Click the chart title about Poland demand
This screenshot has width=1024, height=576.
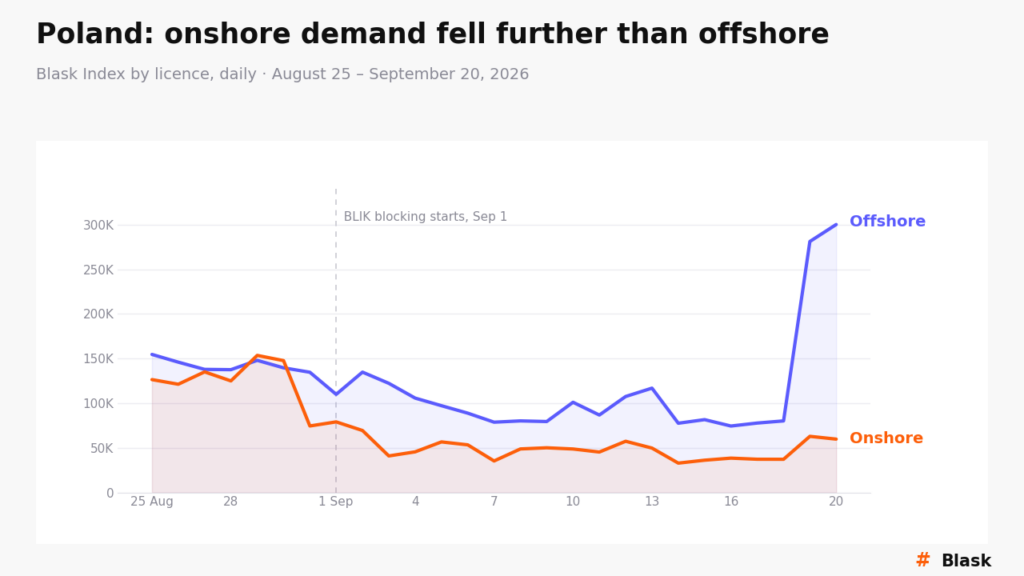coord(432,34)
